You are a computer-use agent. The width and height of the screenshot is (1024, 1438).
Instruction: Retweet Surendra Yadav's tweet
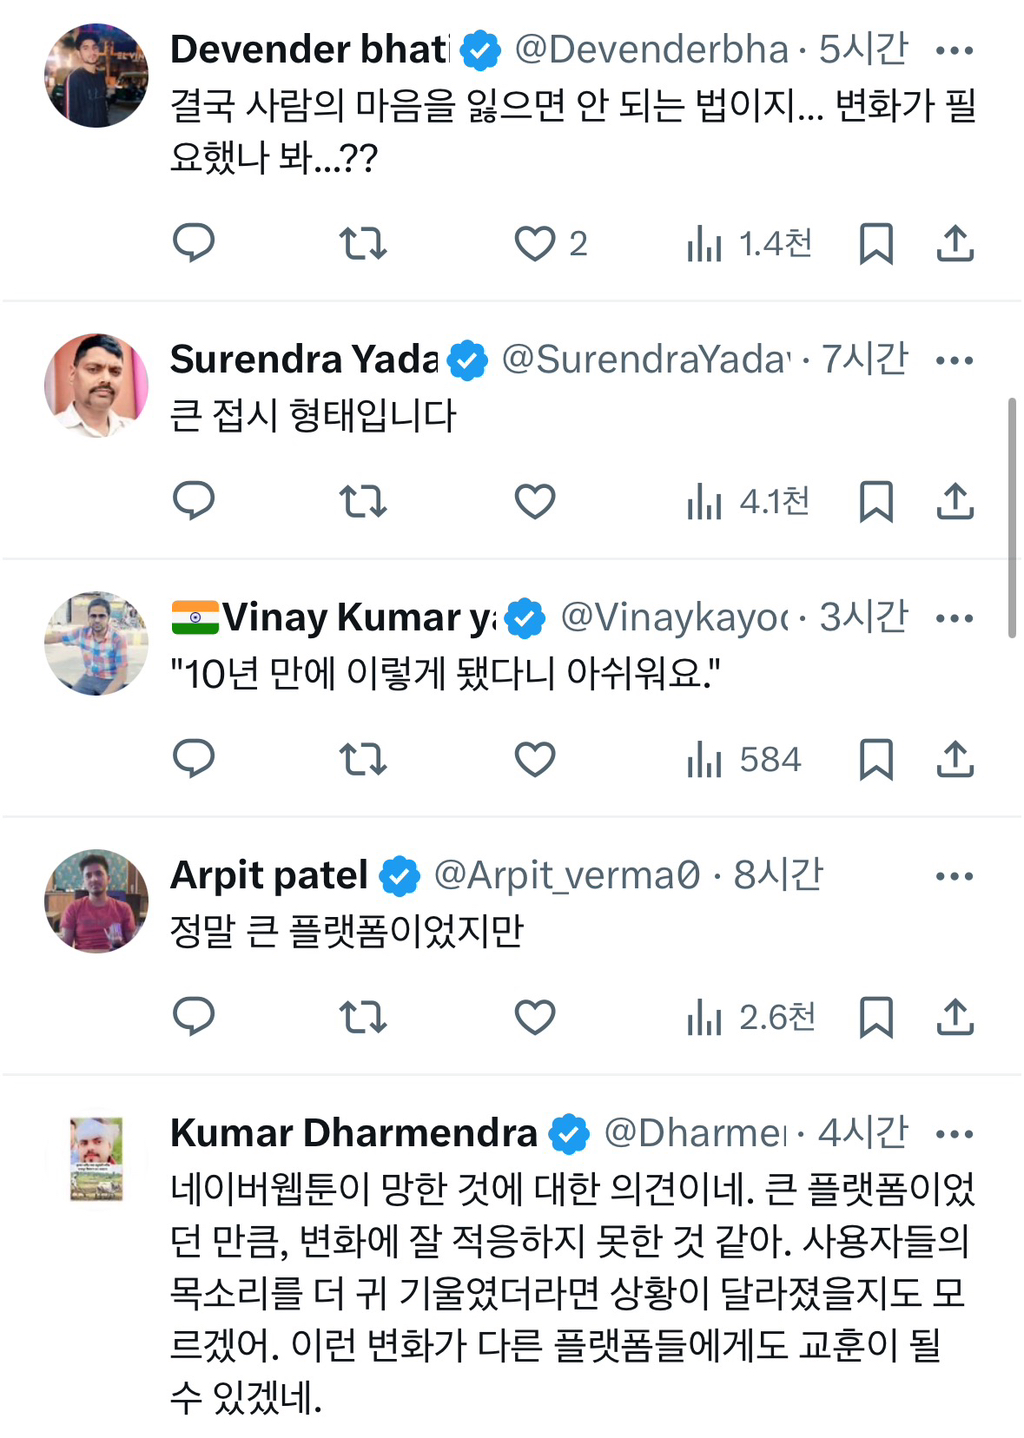[362, 502]
